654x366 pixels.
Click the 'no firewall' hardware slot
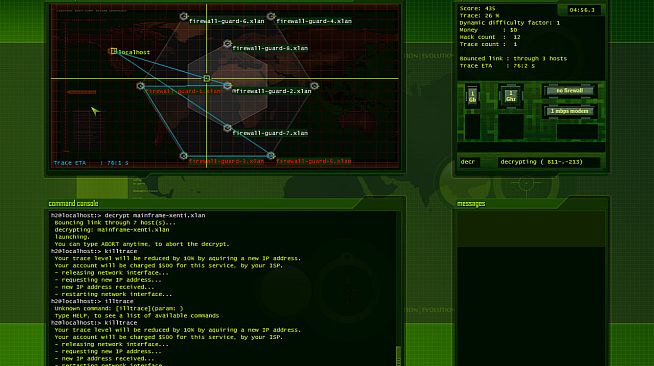tap(569, 91)
